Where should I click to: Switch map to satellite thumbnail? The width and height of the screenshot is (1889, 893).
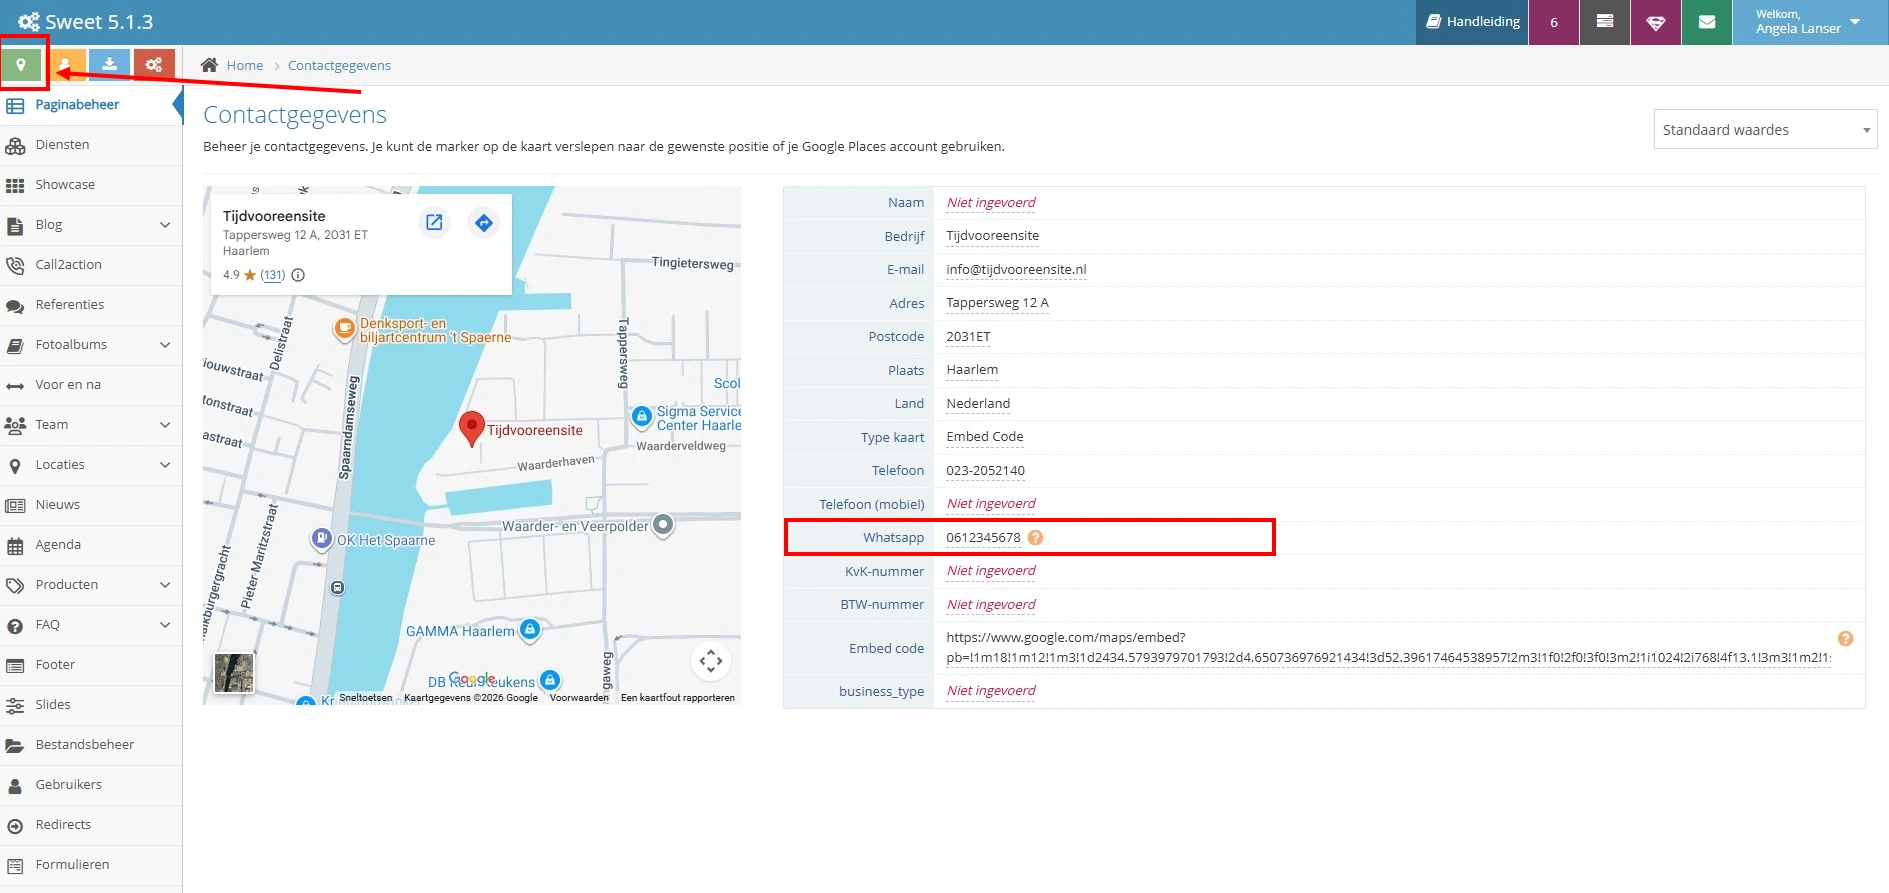[x=234, y=673]
